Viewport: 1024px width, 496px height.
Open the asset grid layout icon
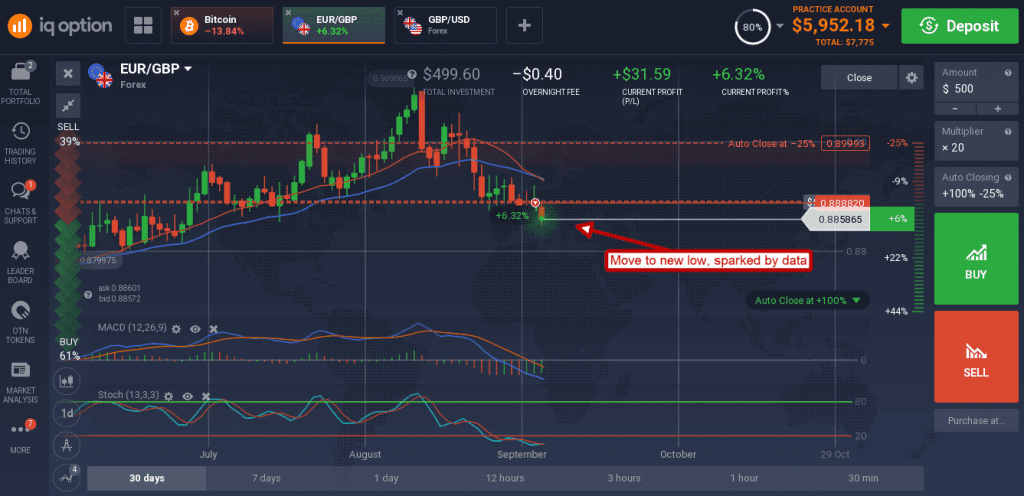[x=143, y=25]
